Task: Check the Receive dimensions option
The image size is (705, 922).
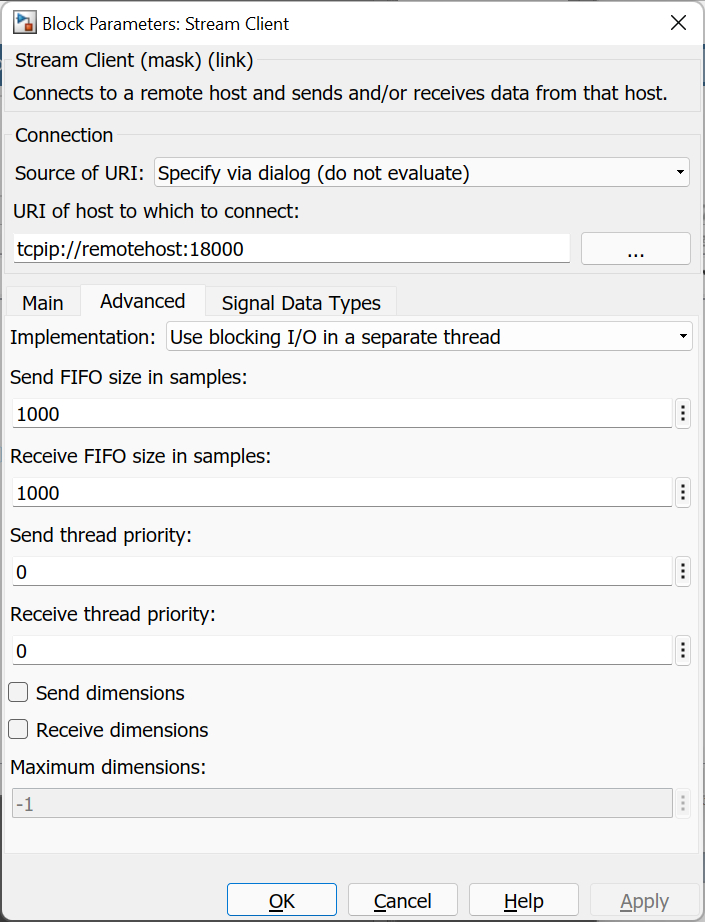Action: click(17, 729)
